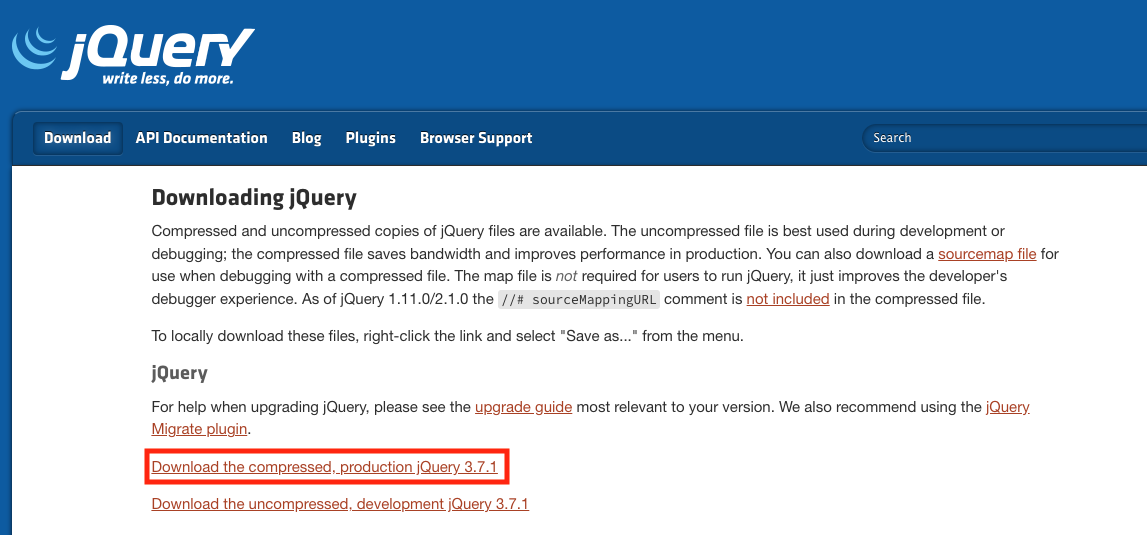The image size is (1147, 535).
Task: Open the Download nav tab
Action: coord(78,138)
